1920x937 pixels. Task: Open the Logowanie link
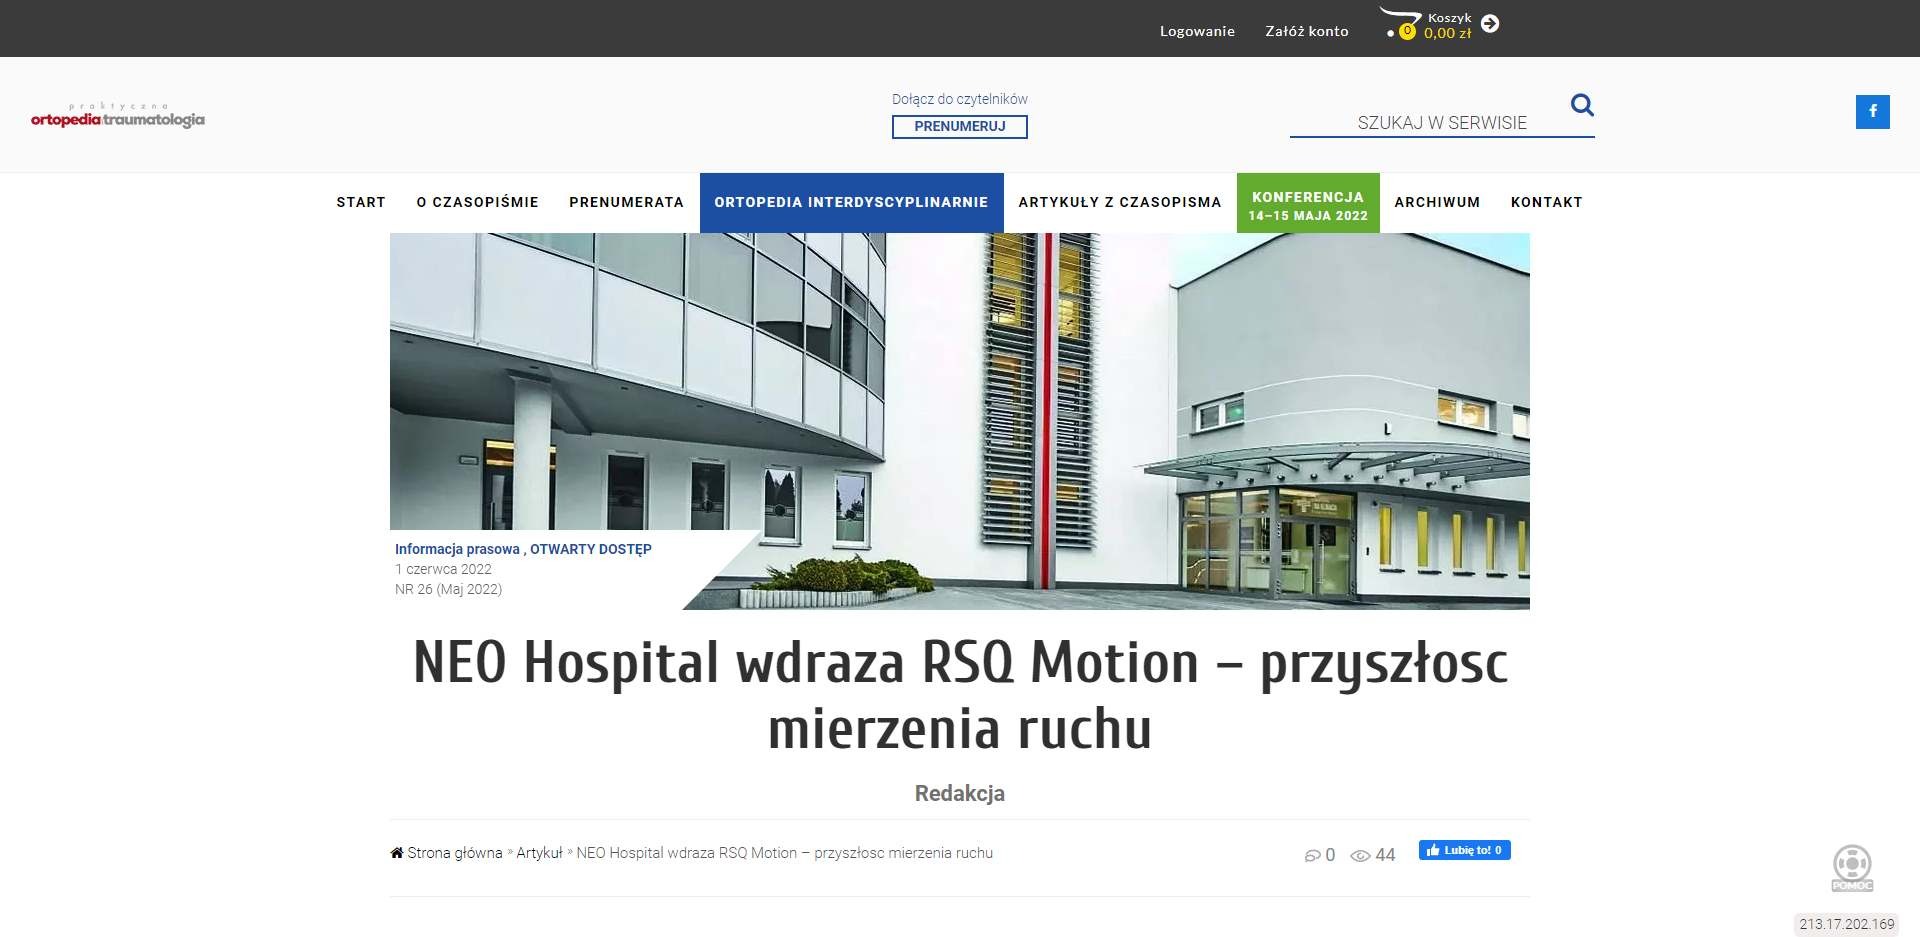[1197, 31]
